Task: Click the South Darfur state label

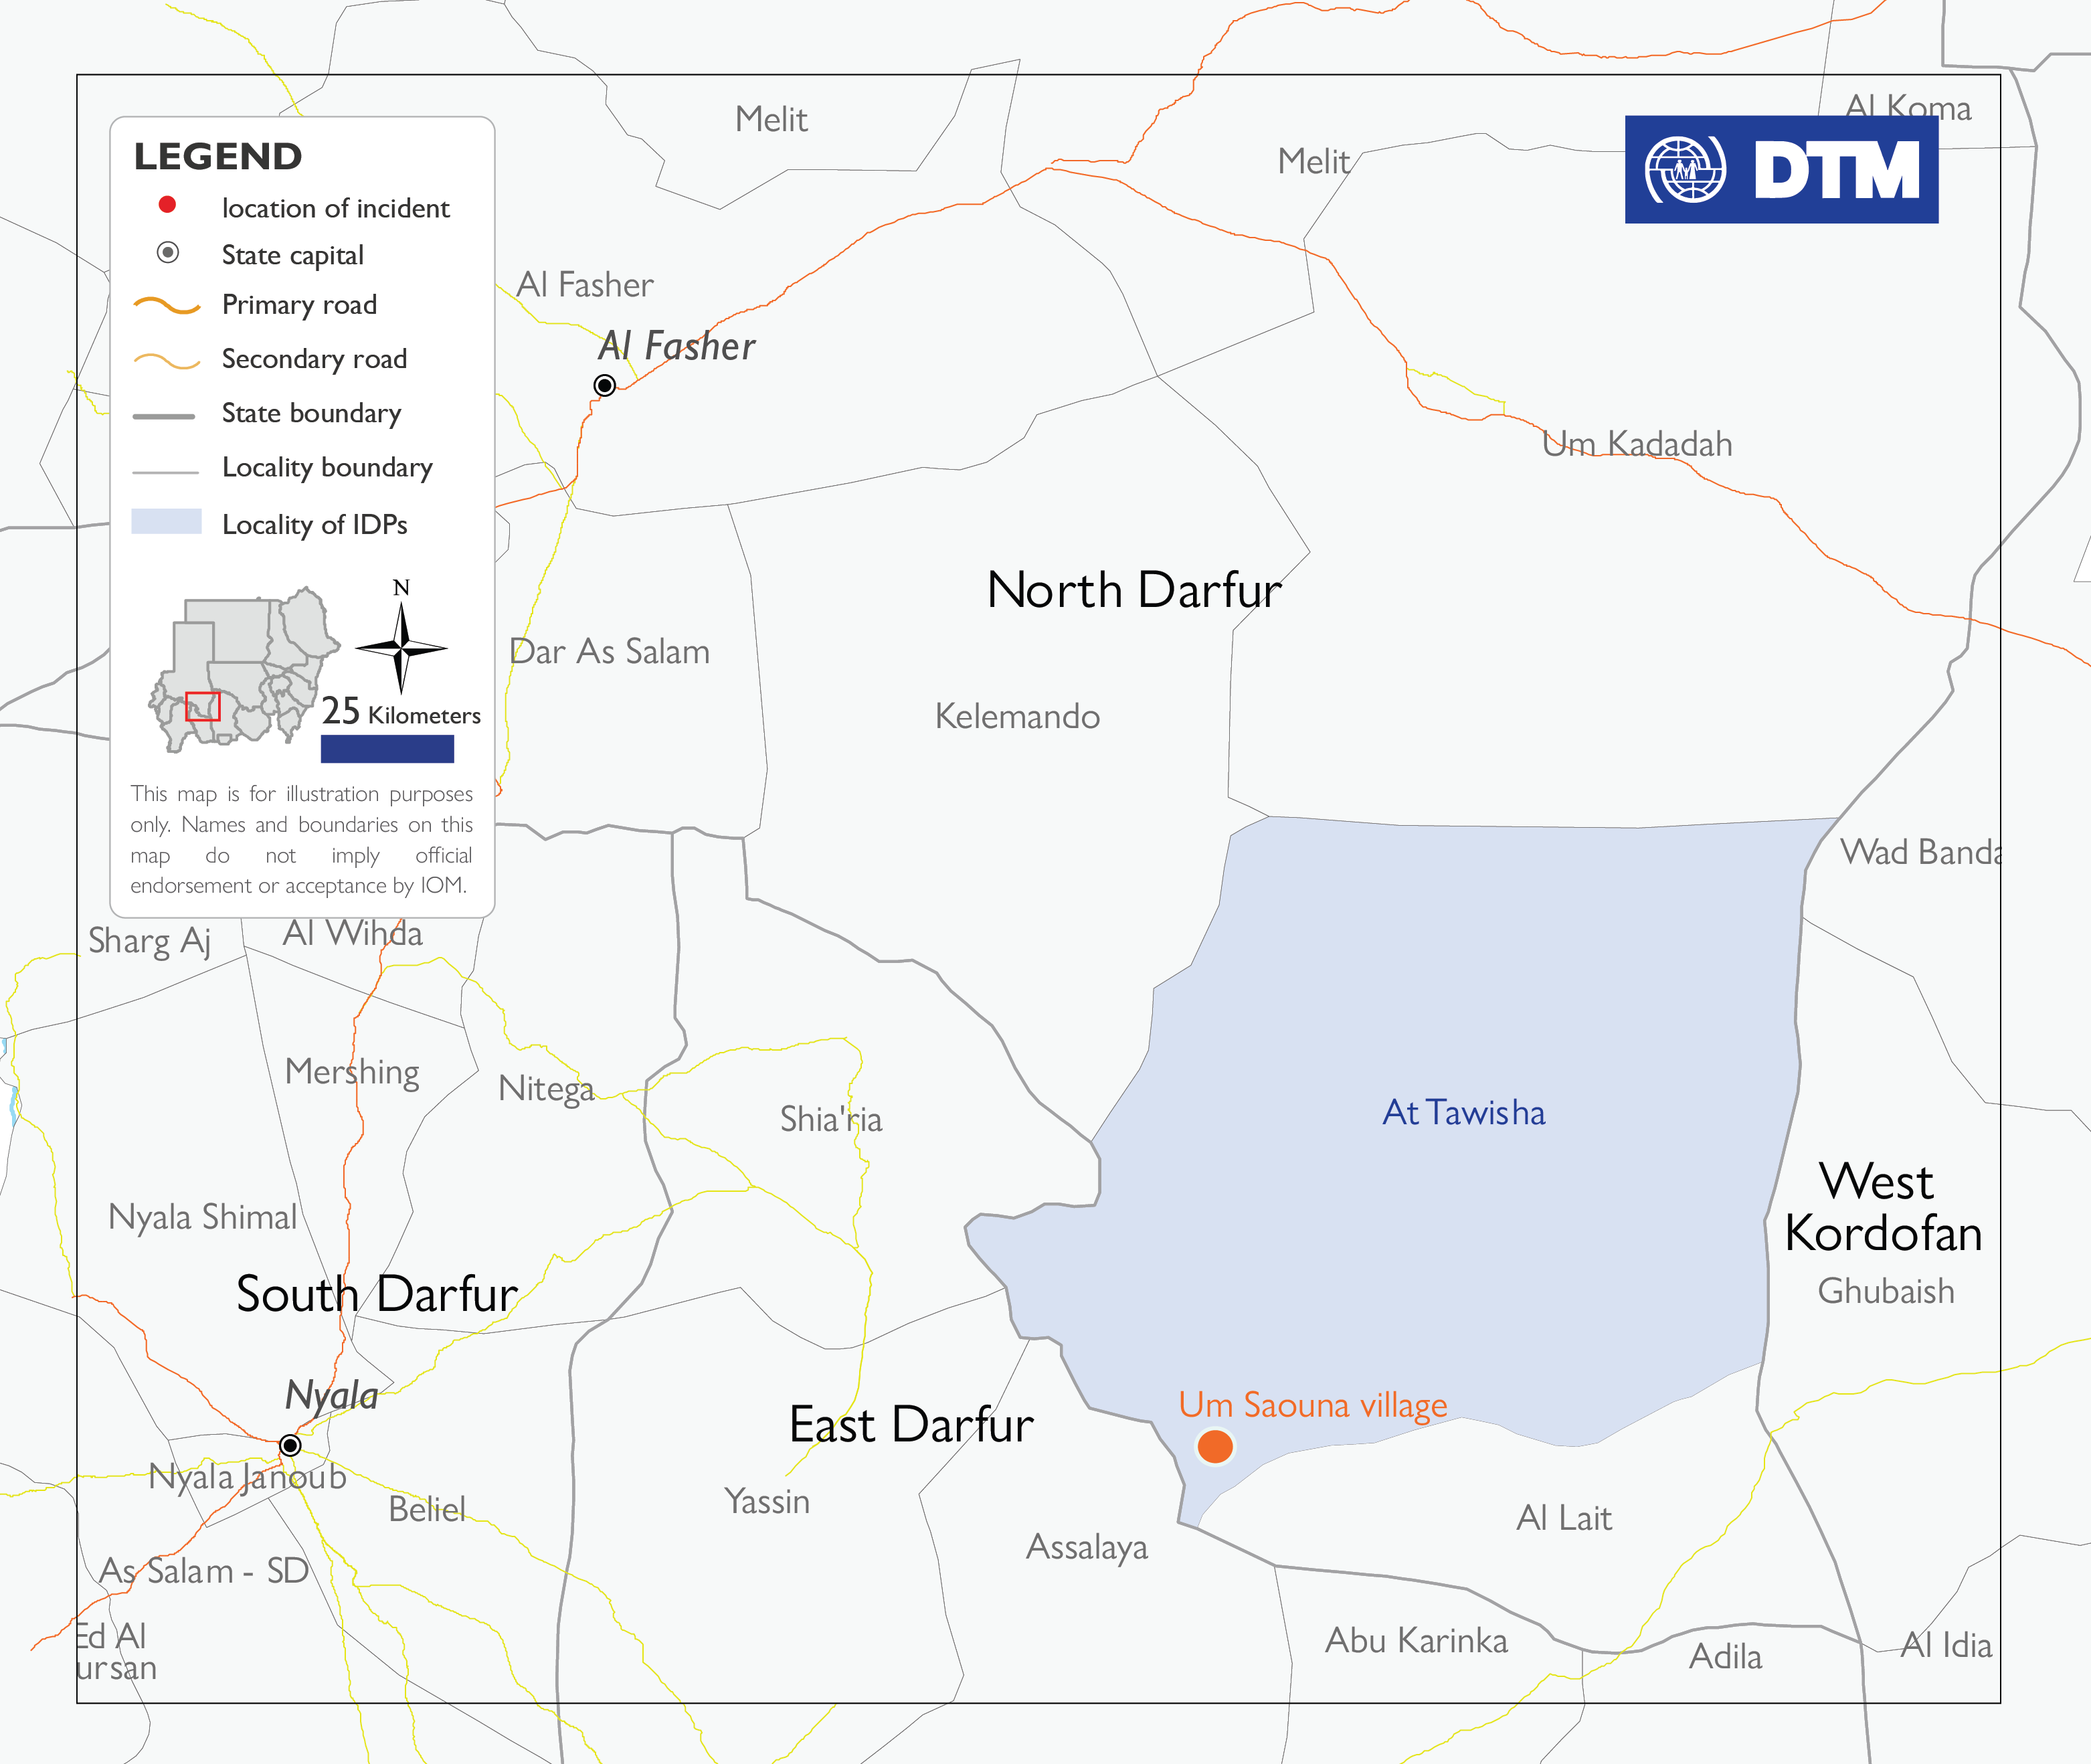Action: [x=376, y=1294]
